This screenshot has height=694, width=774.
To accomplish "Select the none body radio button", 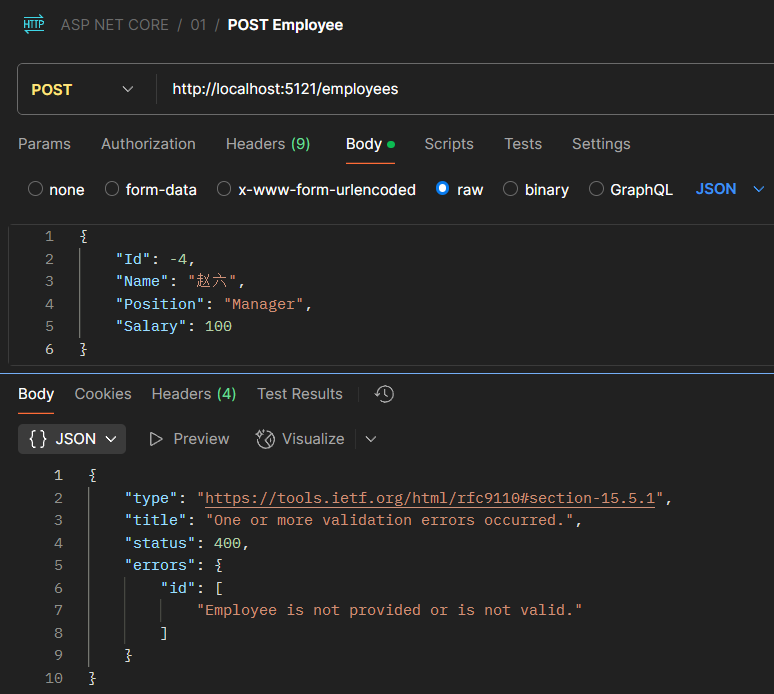I will tap(36, 189).
